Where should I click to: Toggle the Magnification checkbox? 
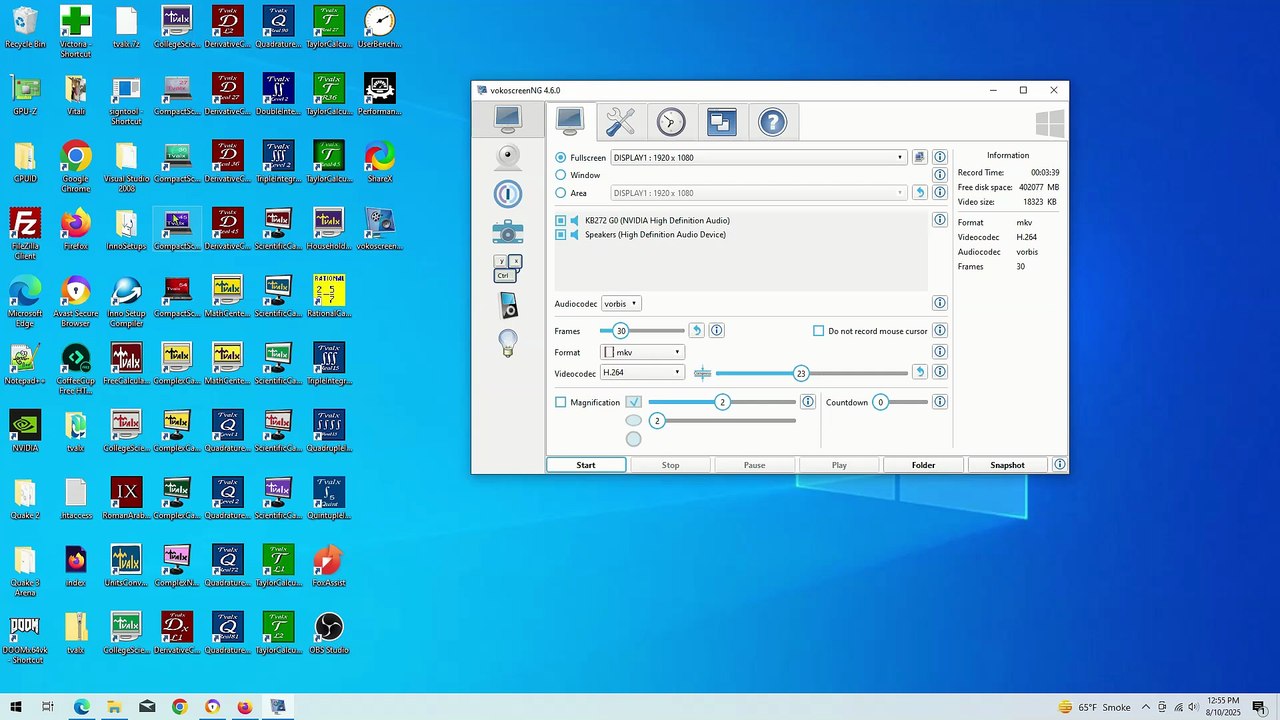(x=561, y=402)
